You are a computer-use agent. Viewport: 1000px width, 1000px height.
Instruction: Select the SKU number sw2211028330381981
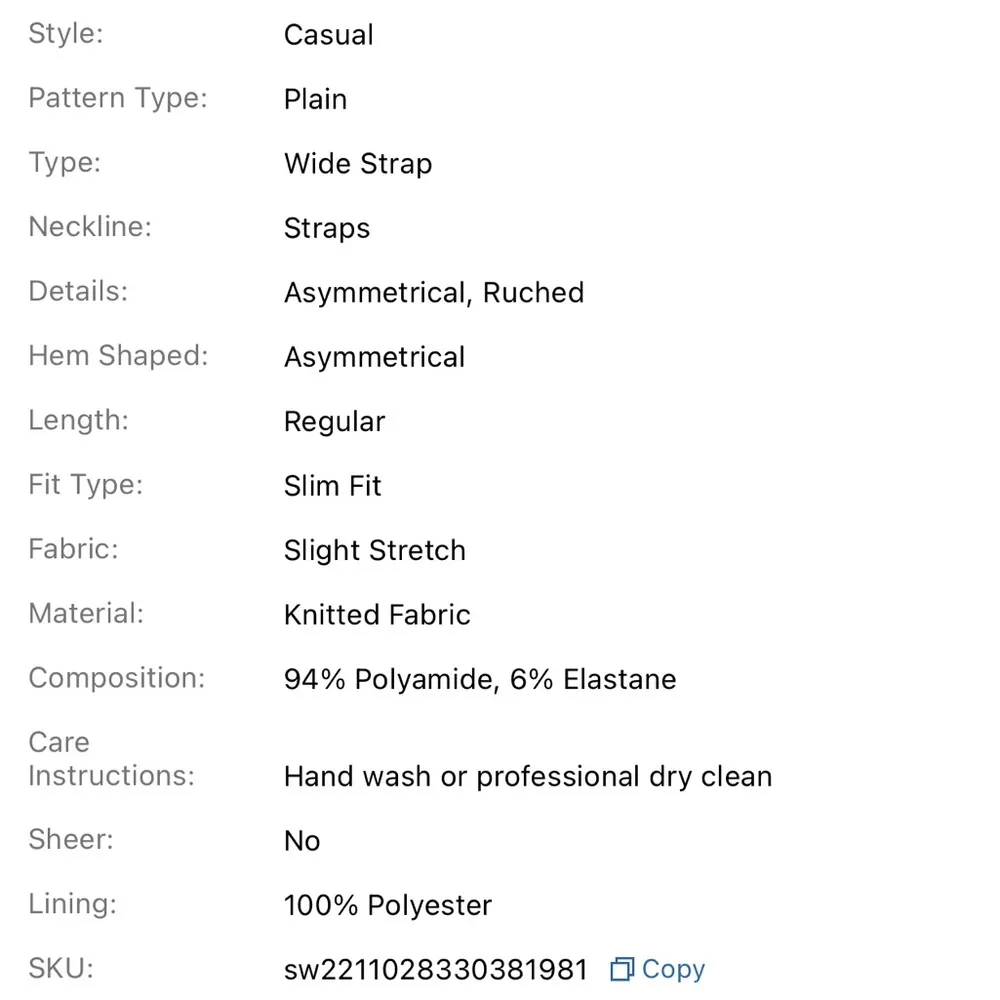point(435,970)
